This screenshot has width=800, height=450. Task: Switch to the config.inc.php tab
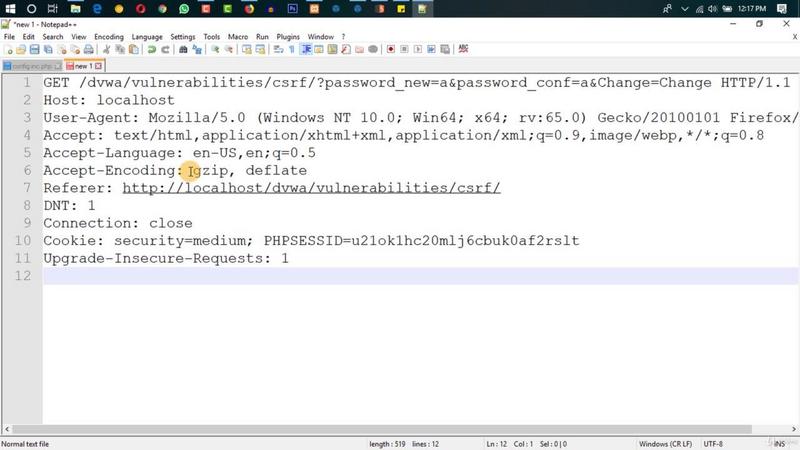pos(32,66)
